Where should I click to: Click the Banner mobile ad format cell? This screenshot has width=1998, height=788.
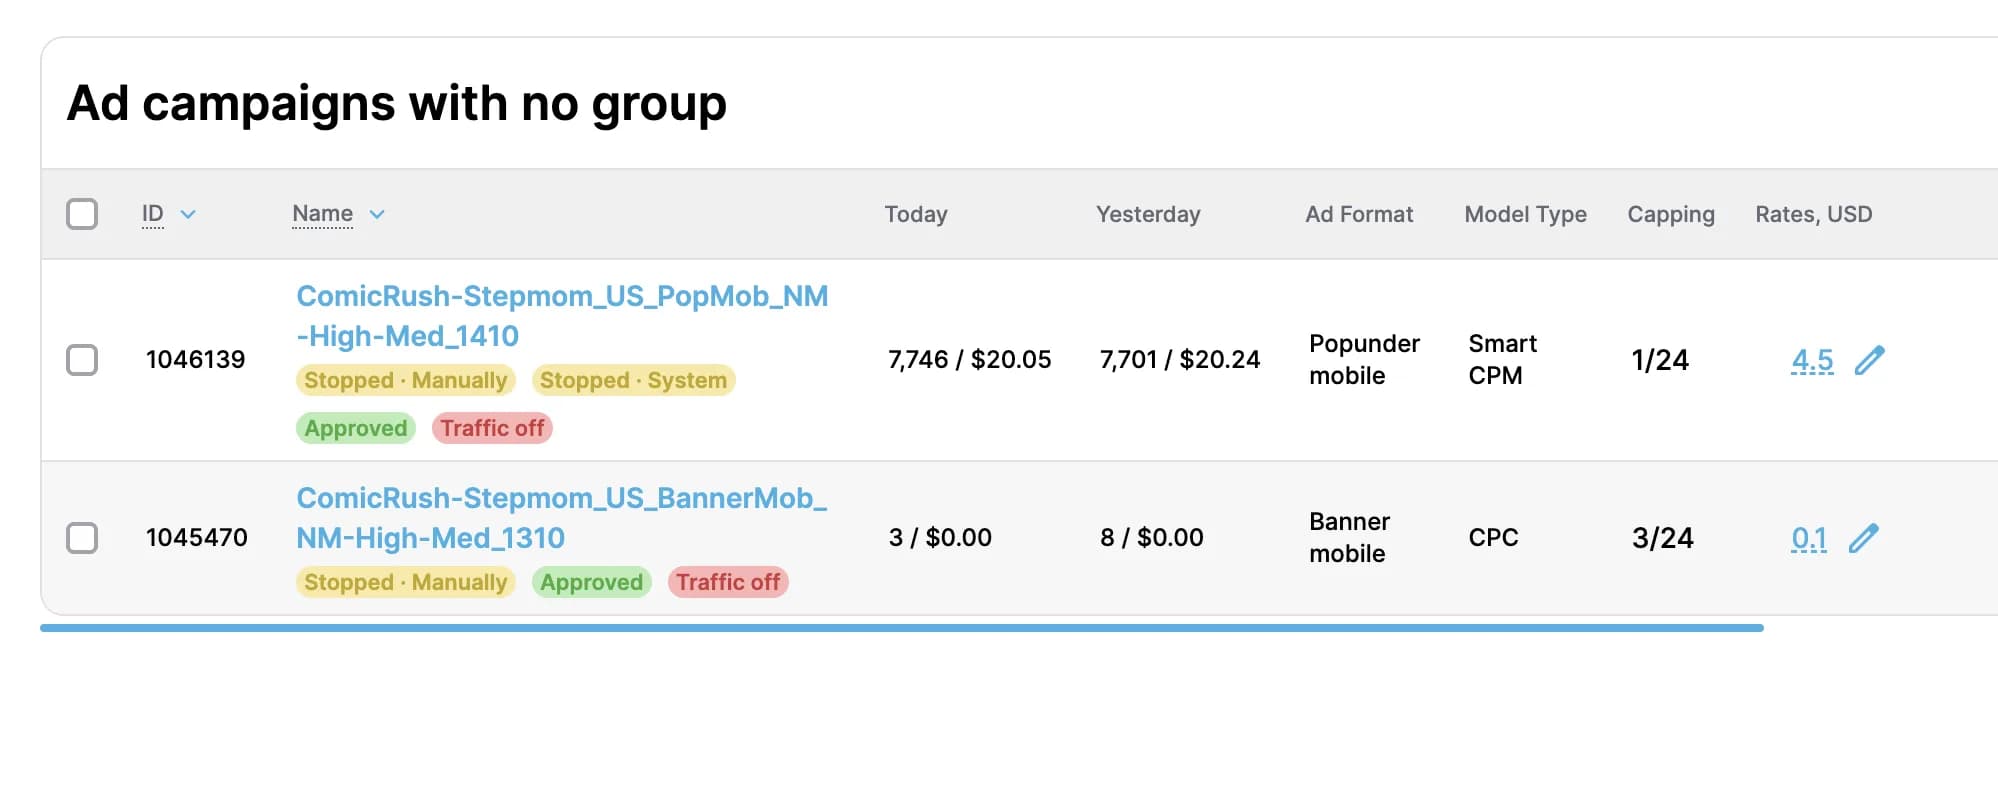click(1349, 538)
